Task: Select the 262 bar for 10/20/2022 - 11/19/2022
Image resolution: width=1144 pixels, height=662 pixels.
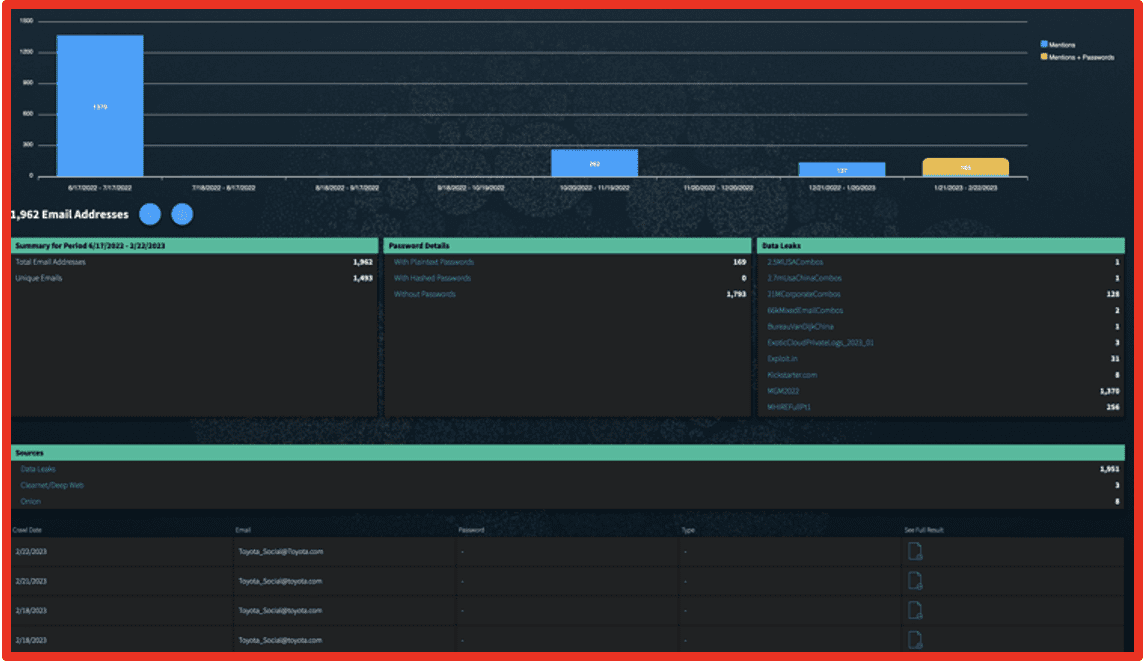Action: [x=595, y=163]
